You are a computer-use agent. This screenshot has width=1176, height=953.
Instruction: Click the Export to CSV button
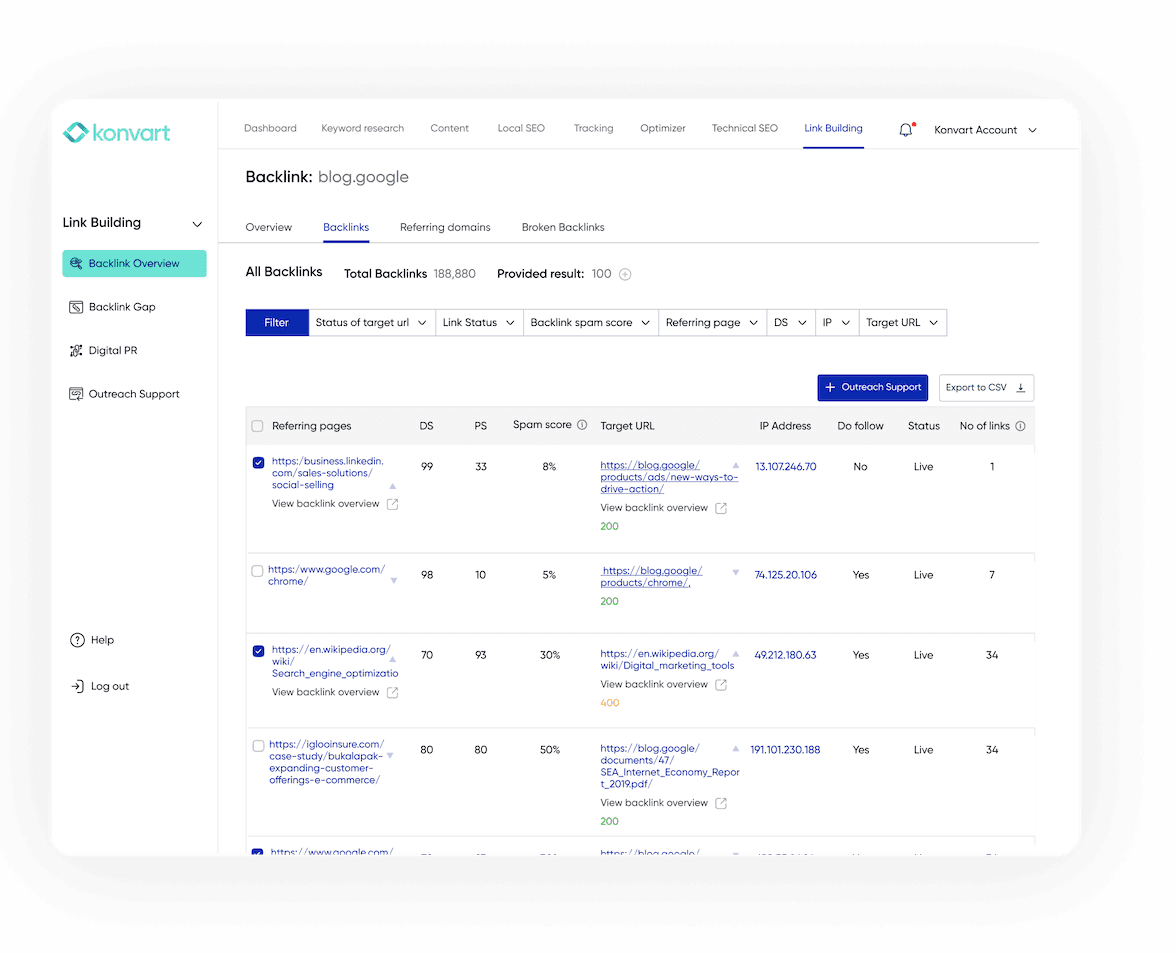coord(986,388)
